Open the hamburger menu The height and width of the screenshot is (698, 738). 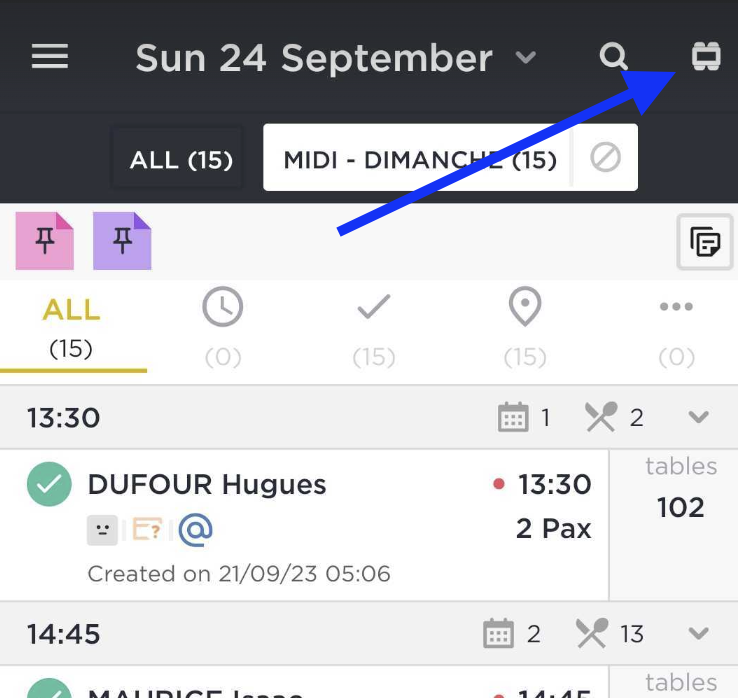click(x=50, y=56)
